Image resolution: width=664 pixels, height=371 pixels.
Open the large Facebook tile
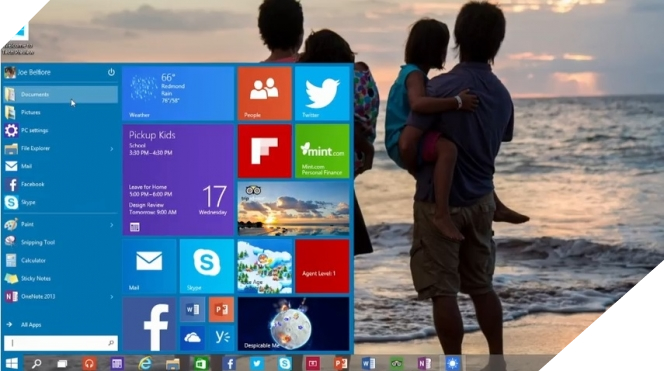(x=149, y=324)
